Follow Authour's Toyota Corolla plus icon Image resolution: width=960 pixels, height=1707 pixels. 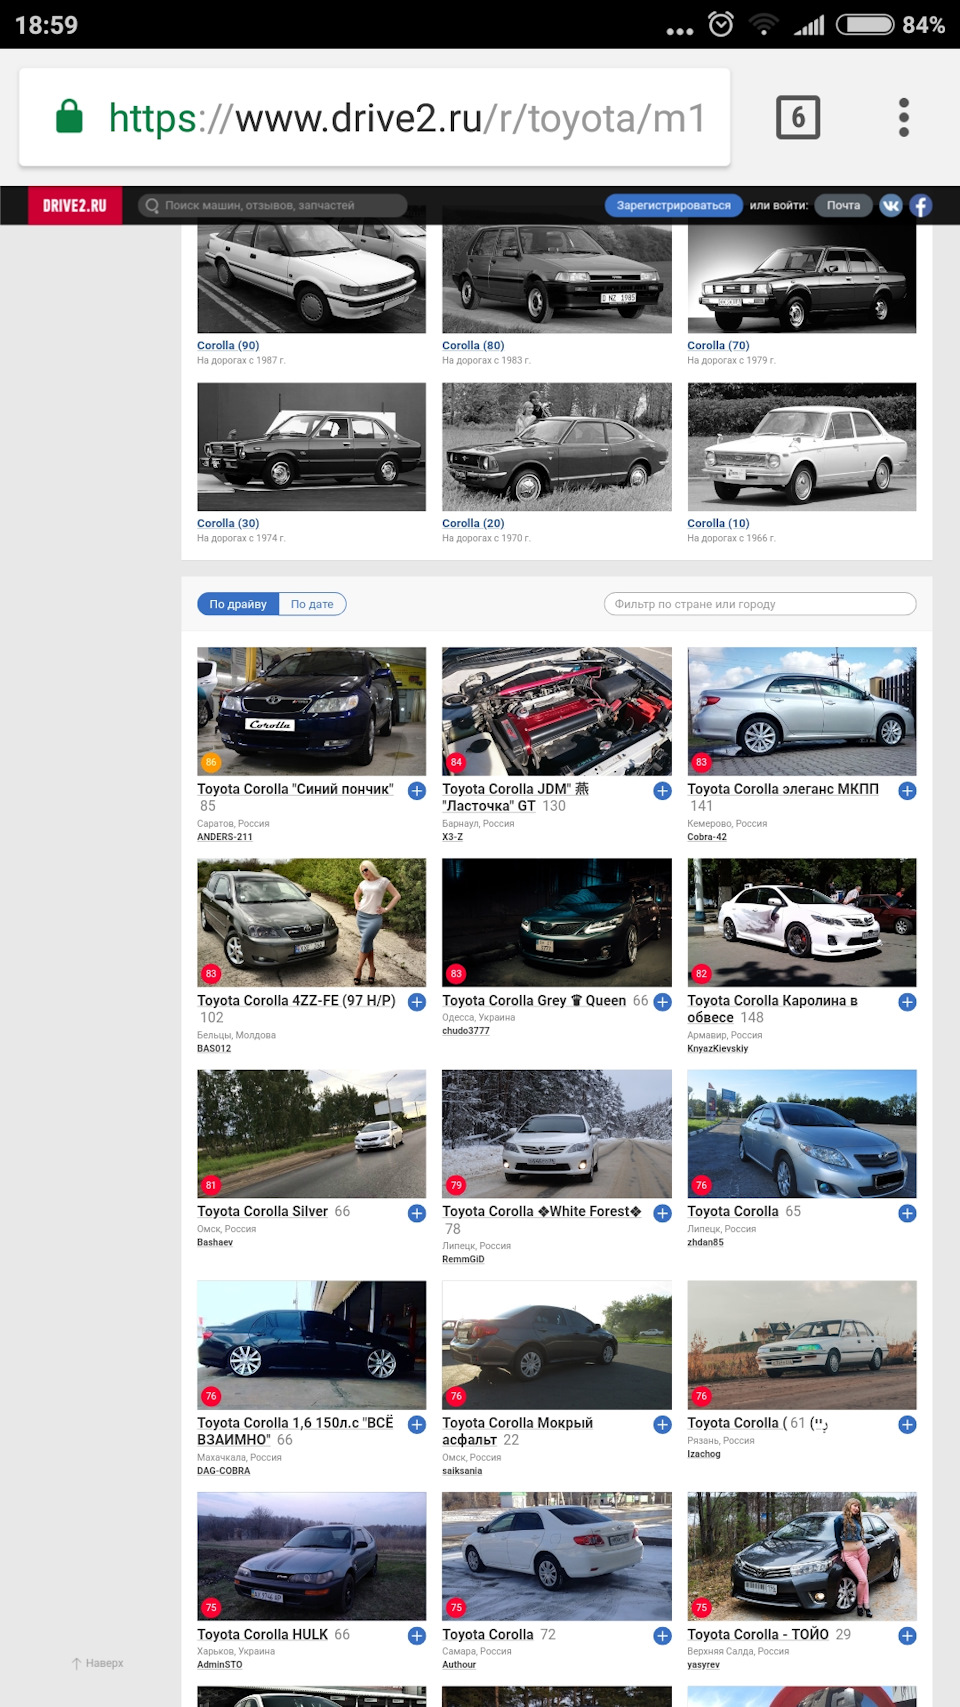coord(662,1635)
